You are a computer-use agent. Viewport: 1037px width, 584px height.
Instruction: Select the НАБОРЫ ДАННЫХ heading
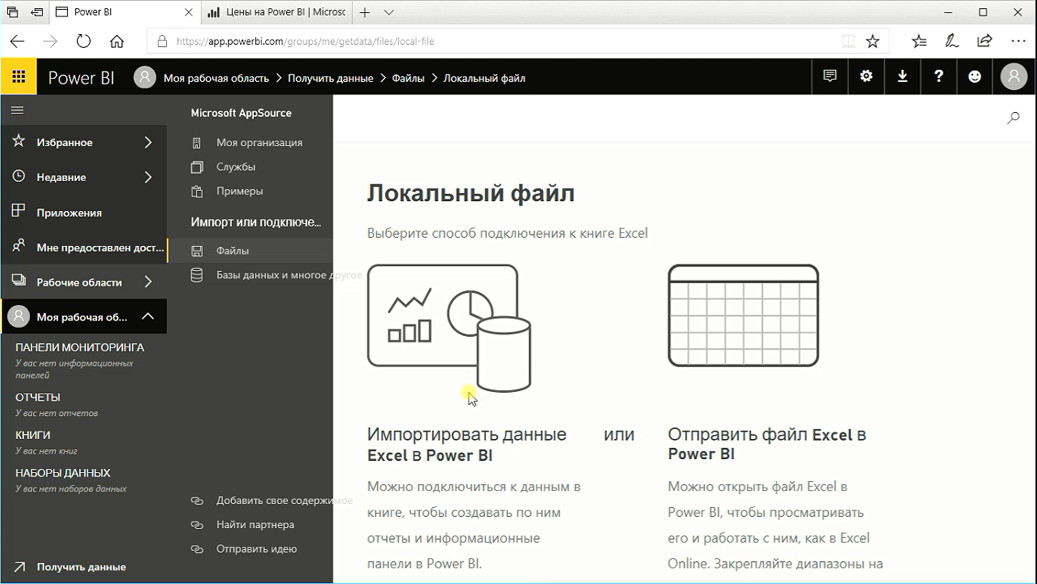[63, 473]
